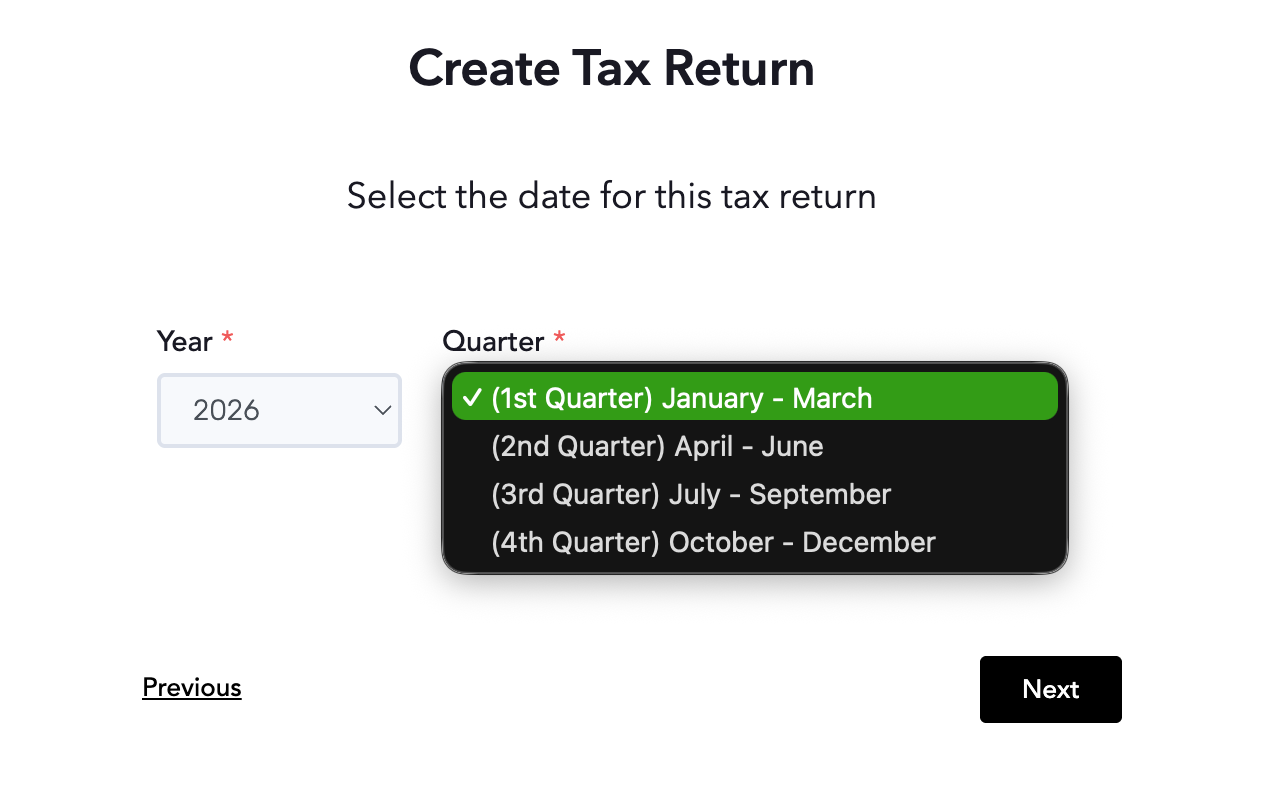This screenshot has height=812, width=1280.
Task: Choose (2nd Quarter) April - June
Action: pyautogui.click(x=755, y=446)
